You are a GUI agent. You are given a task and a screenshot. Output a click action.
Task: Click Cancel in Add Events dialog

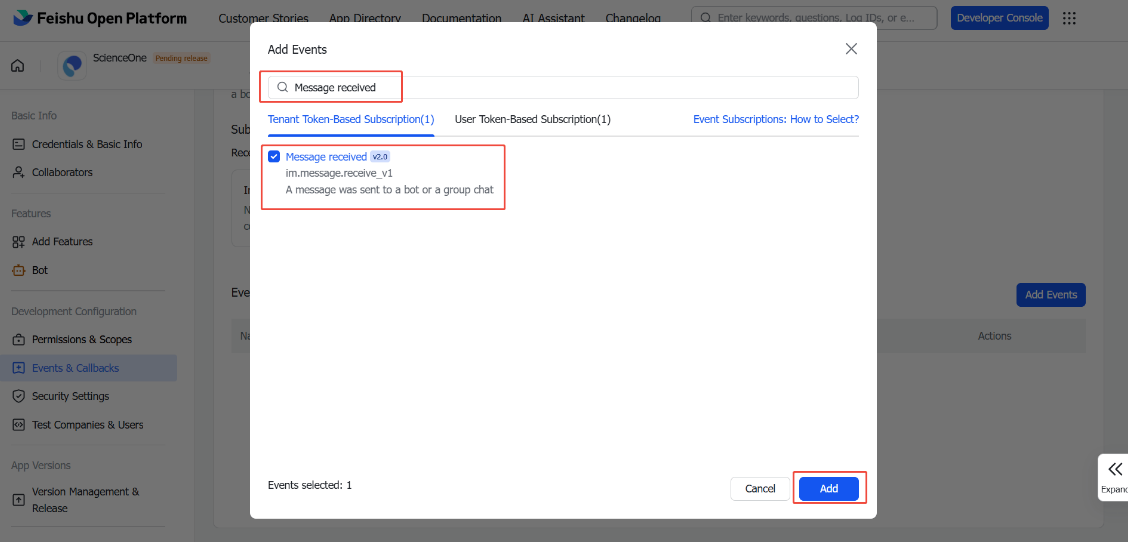click(760, 489)
